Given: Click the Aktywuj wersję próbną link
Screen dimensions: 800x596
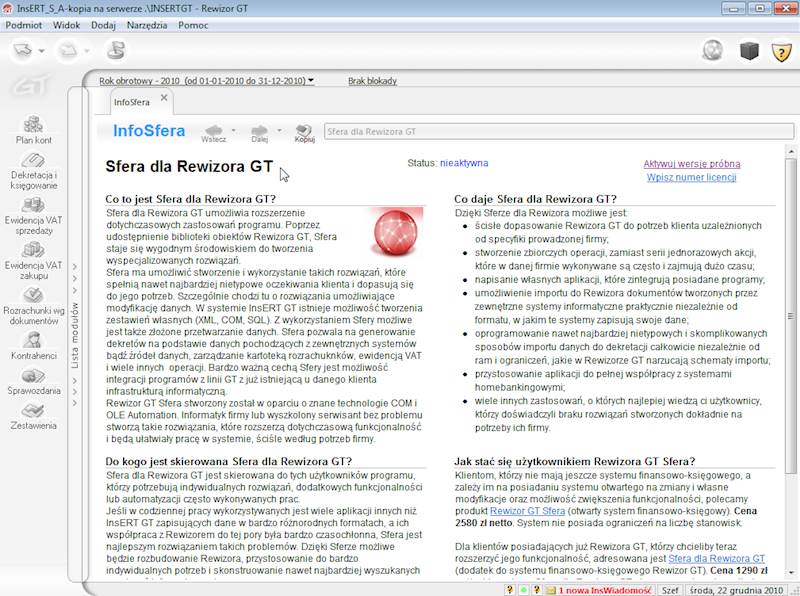Looking at the screenshot, I should 692,164.
